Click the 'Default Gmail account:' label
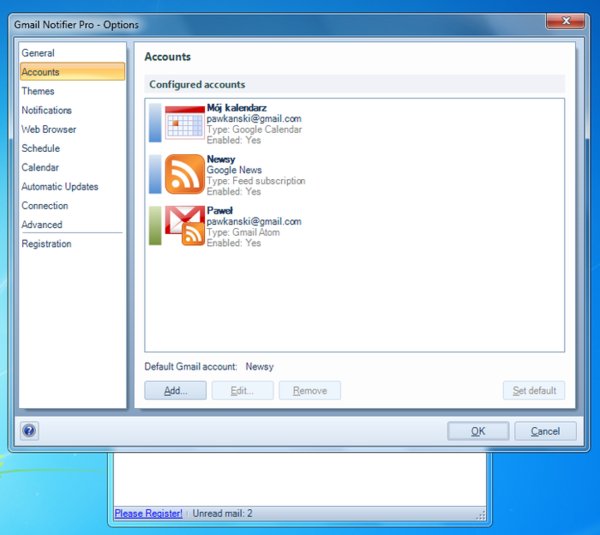Image resolution: width=600 pixels, height=535 pixels. click(x=191, y=367)
